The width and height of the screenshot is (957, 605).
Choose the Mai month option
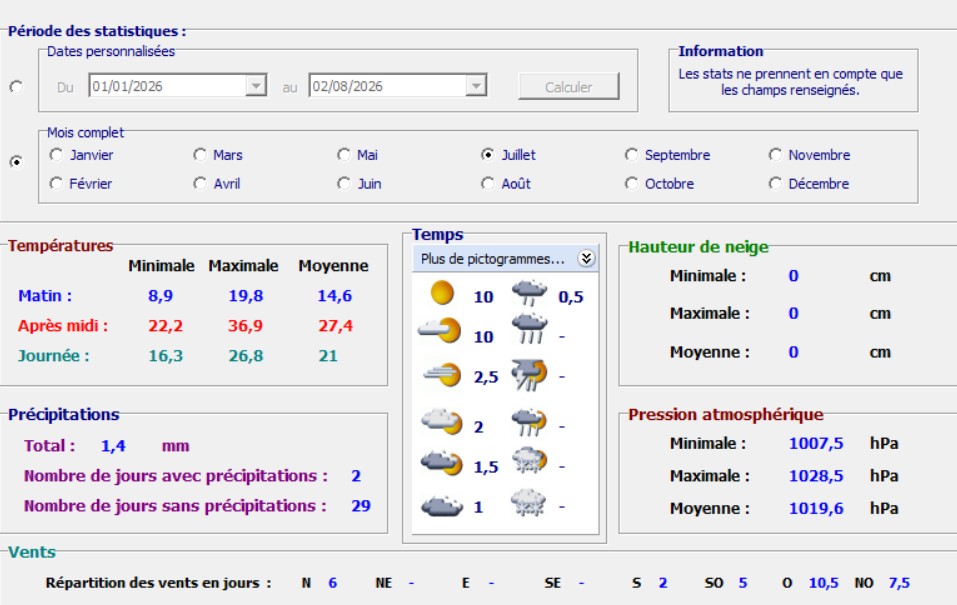(x=358, y=155)
